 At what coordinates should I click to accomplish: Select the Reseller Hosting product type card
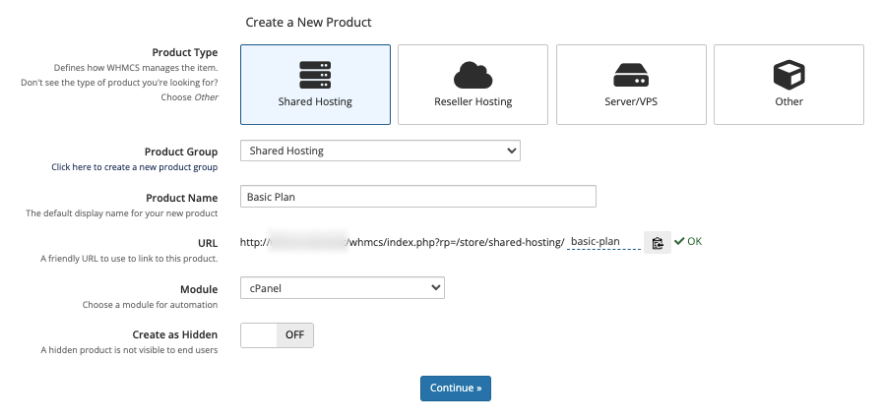click(x=473, y=84)
